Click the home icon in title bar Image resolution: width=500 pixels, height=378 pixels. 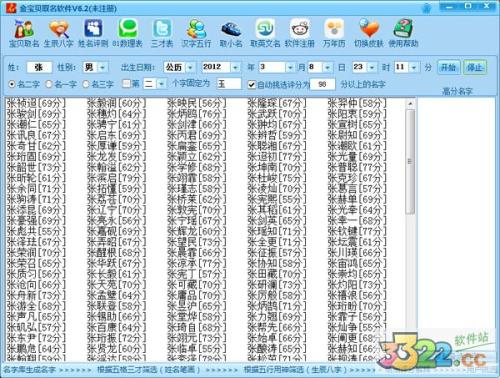pyautogui.click(x=426, y=8)
